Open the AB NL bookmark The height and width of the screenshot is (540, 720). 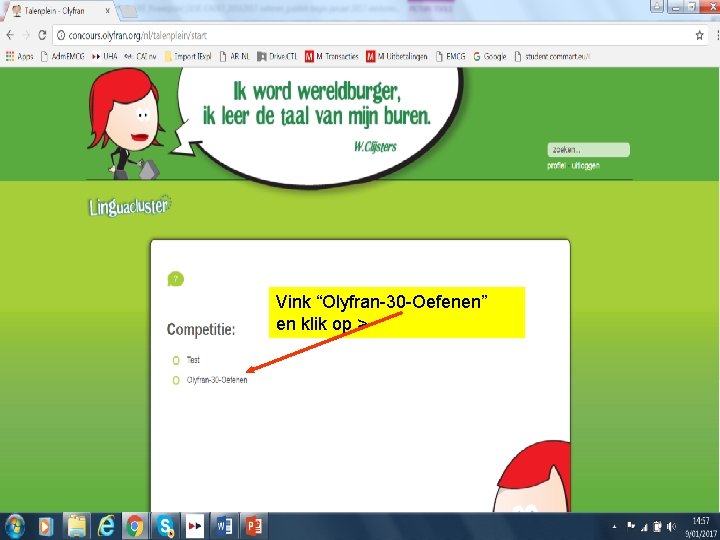pyautogui.click(x=234, y=56)
